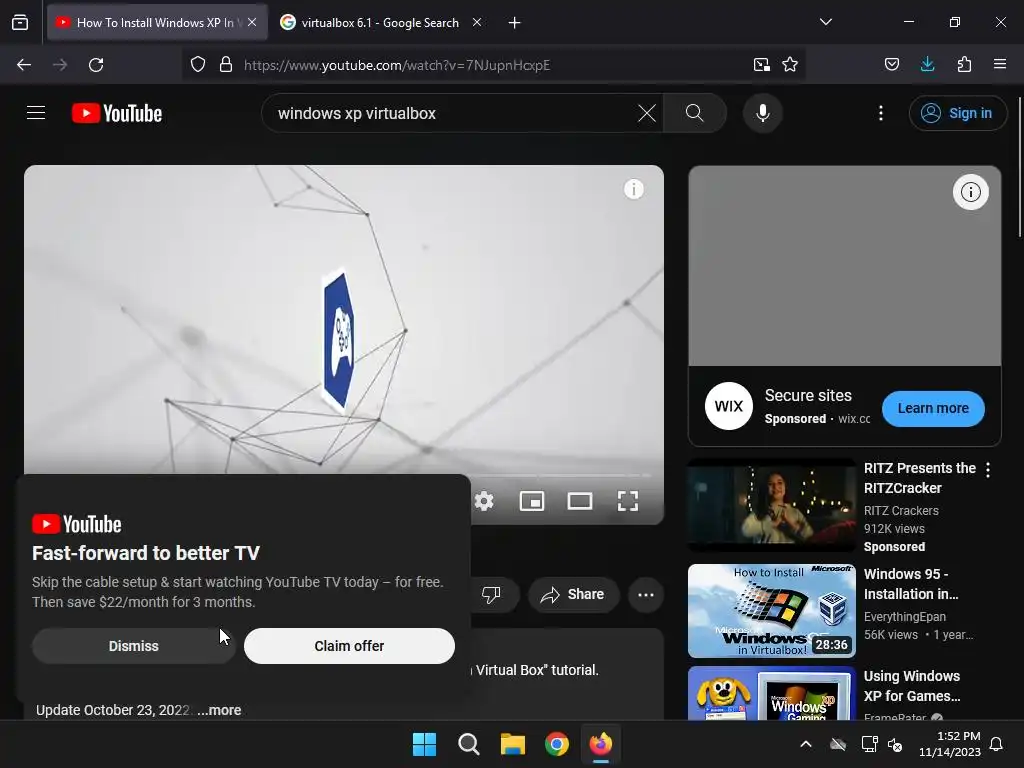Open video player settings gear
This screenshot has width=1024, height=768.
[484, 501]
